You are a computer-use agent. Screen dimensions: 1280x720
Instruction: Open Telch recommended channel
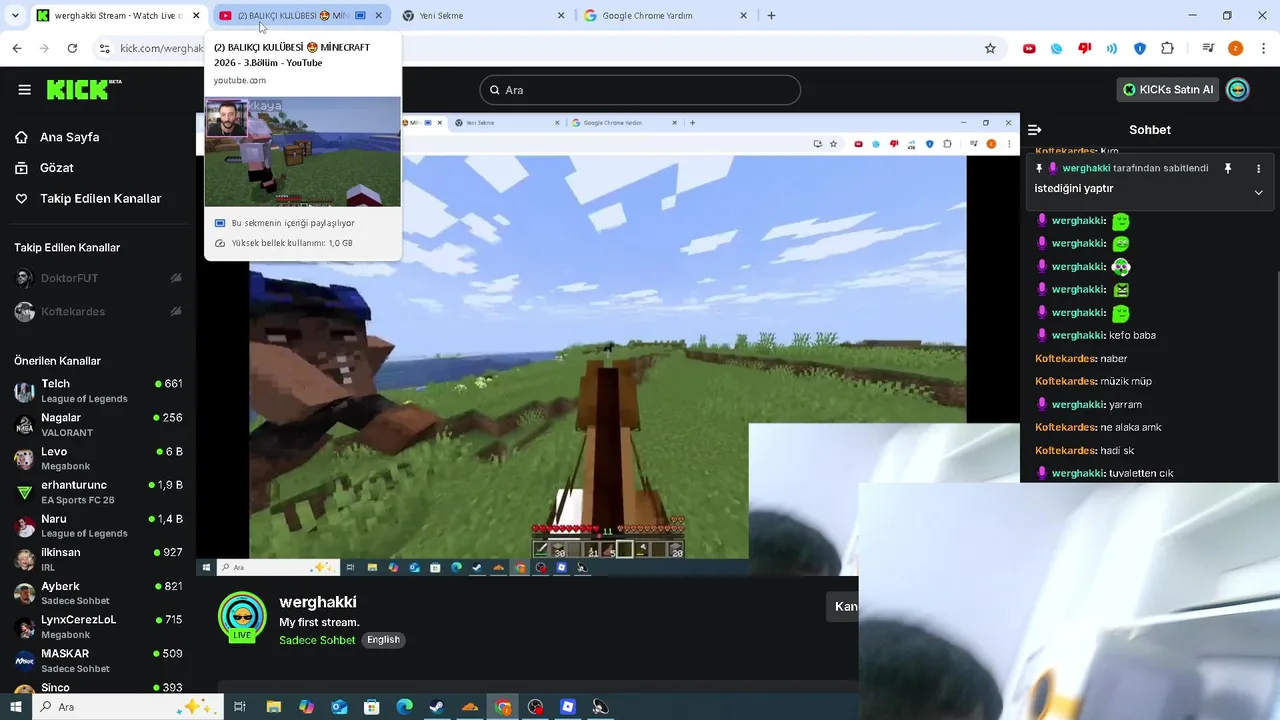click(98, 391)
